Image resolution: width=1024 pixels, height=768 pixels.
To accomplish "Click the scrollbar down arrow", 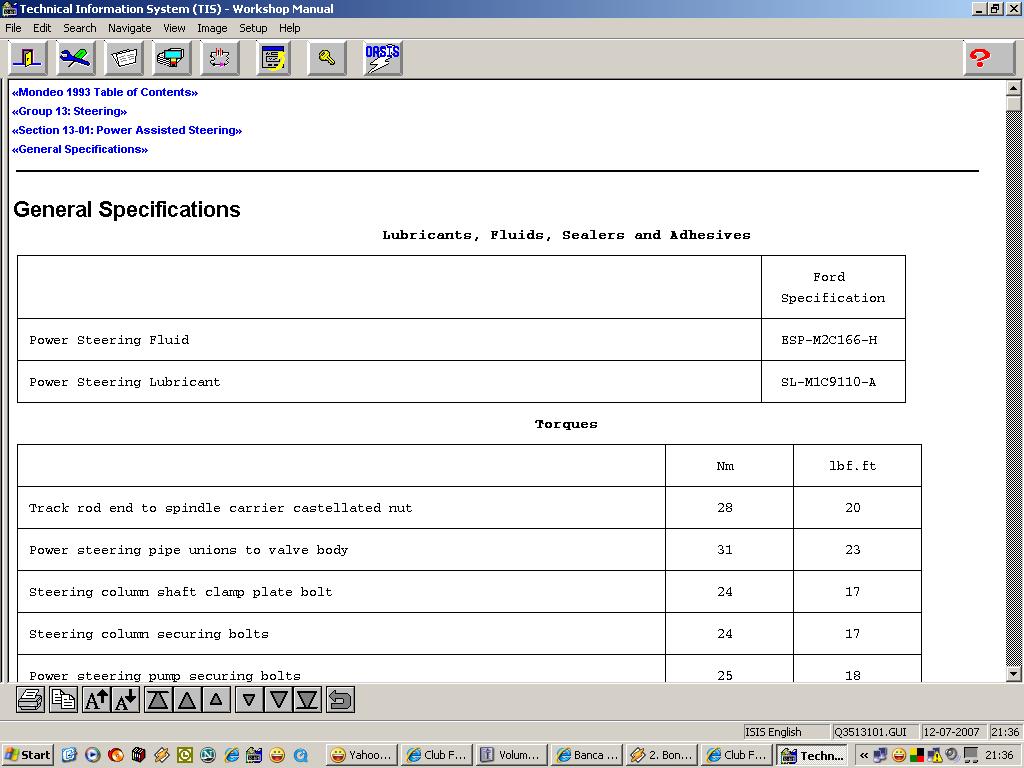I will [1014, 675].
